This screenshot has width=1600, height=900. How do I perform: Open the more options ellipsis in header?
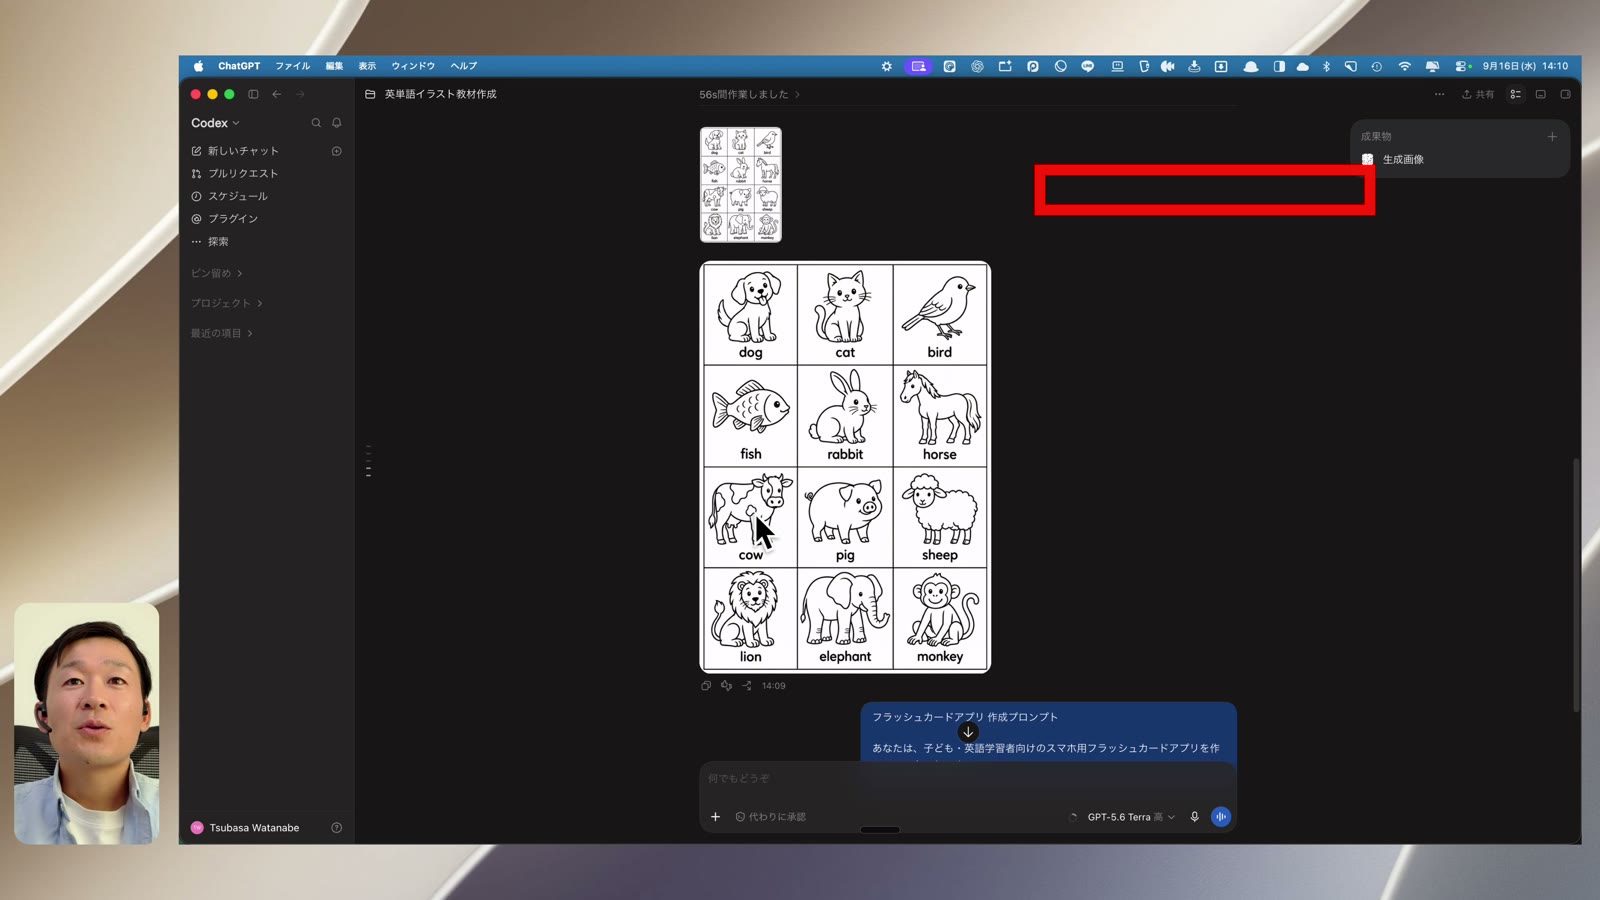(x=1439, y=94)
